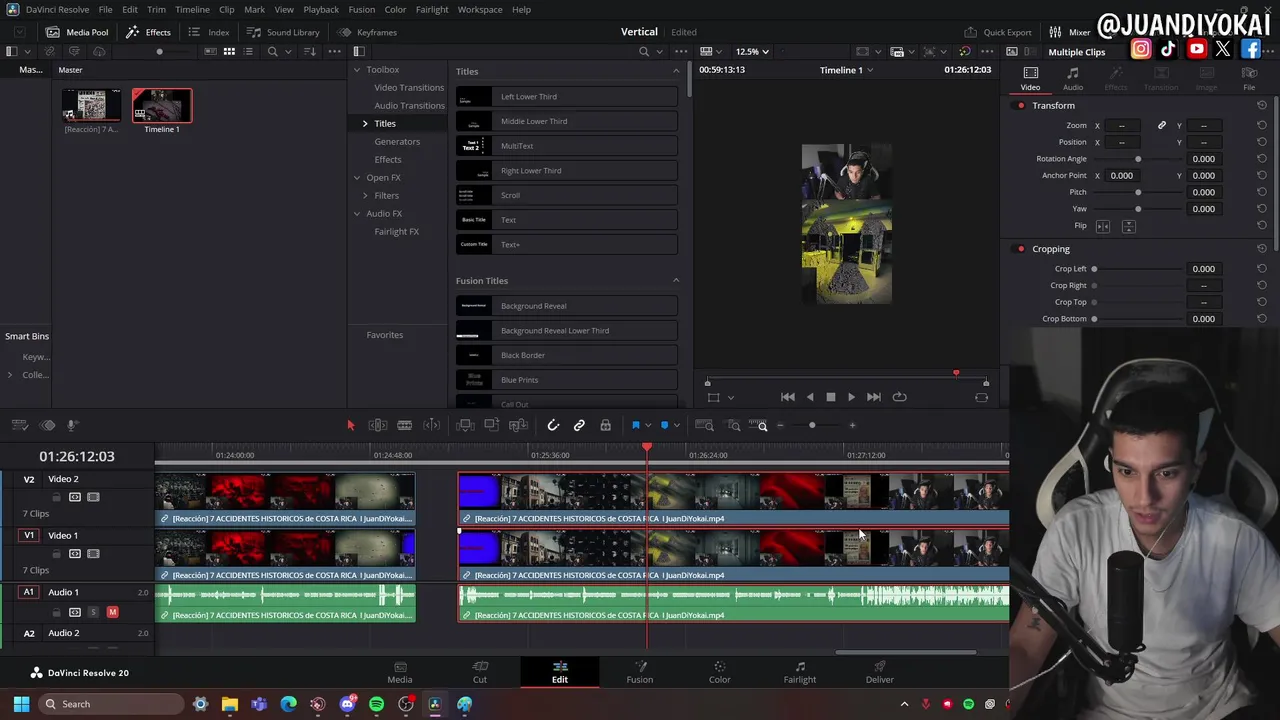Toggle timeline Snapping magnet icon
1280x720 pixels.
[x=553, y=426]
